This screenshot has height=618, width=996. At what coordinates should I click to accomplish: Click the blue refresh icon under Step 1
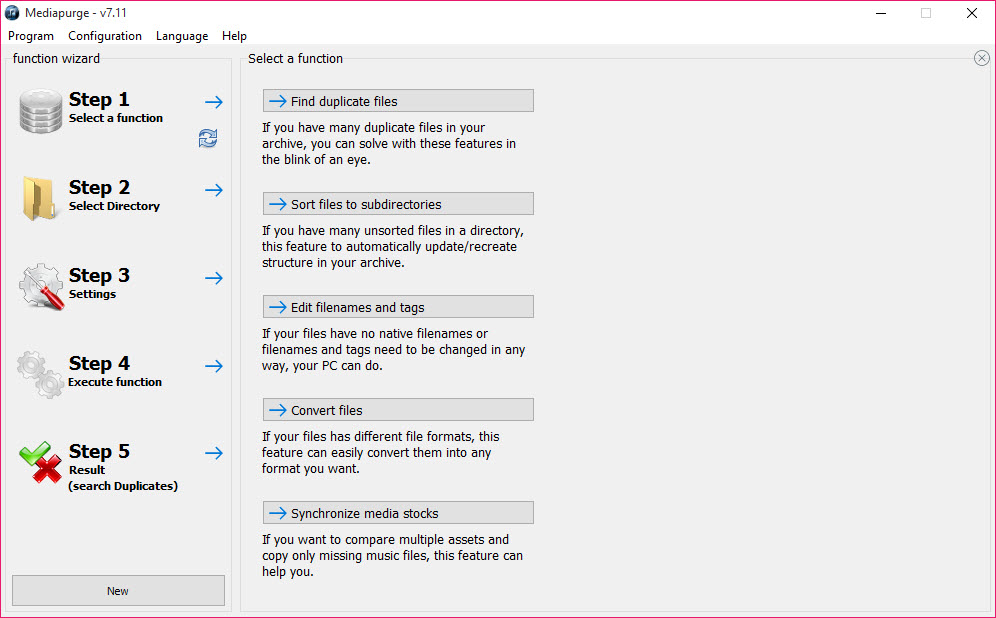pos(208,138)
